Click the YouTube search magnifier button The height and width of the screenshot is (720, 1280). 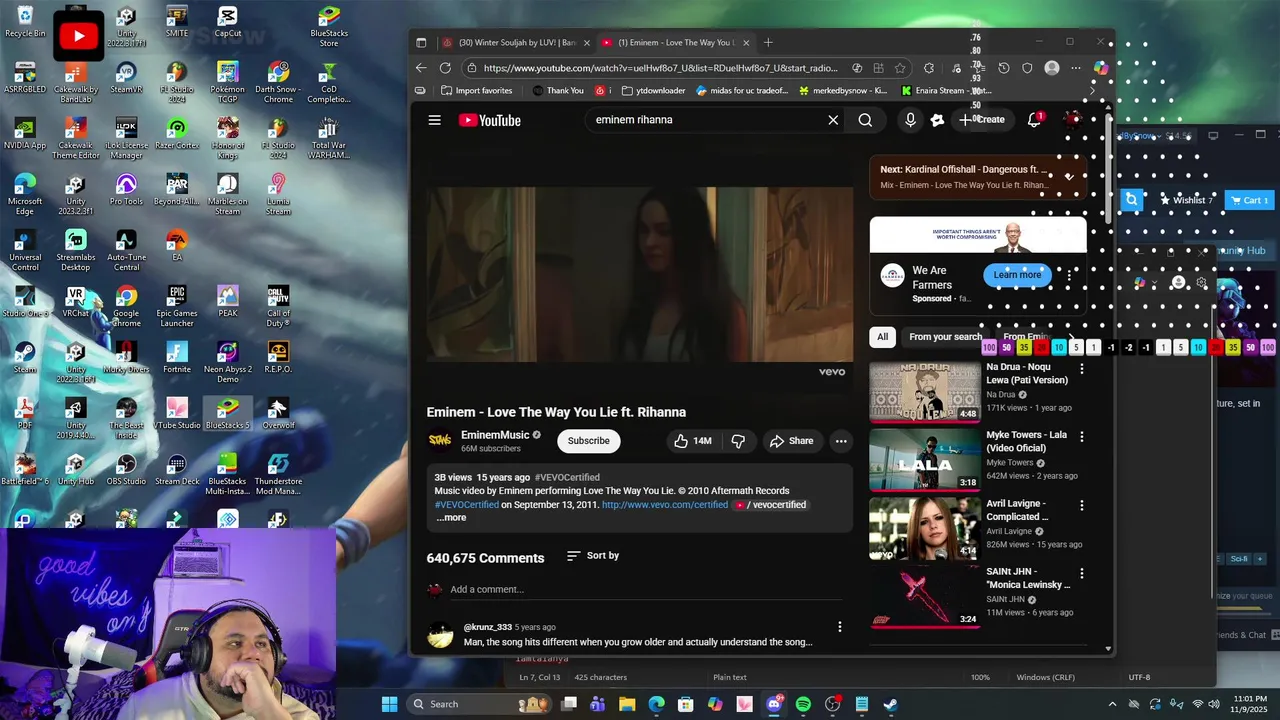865,120
